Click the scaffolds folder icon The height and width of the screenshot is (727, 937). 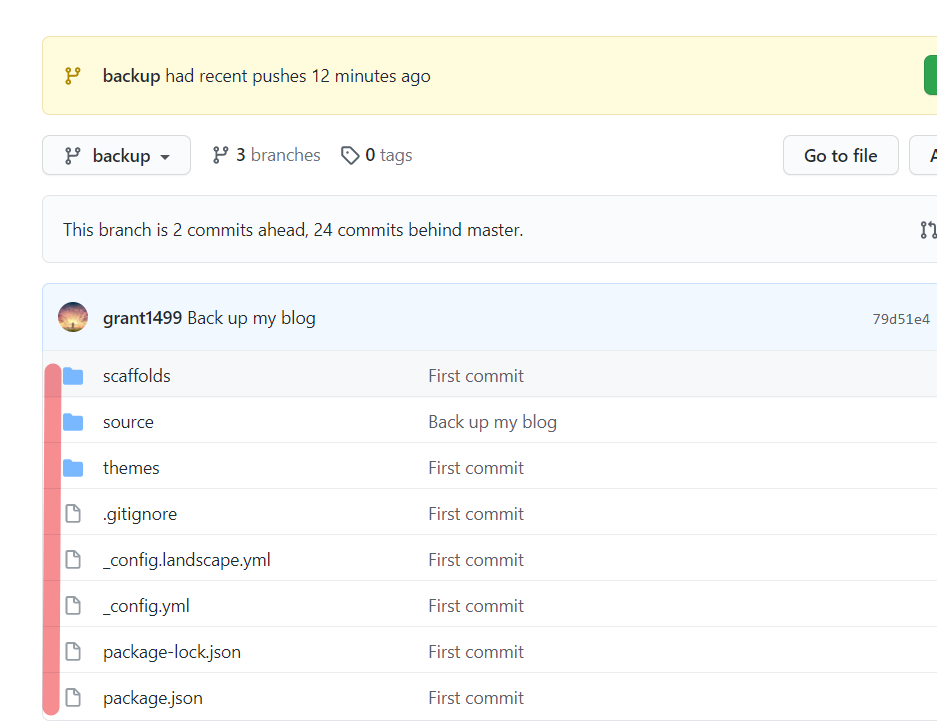pos(73,376)
